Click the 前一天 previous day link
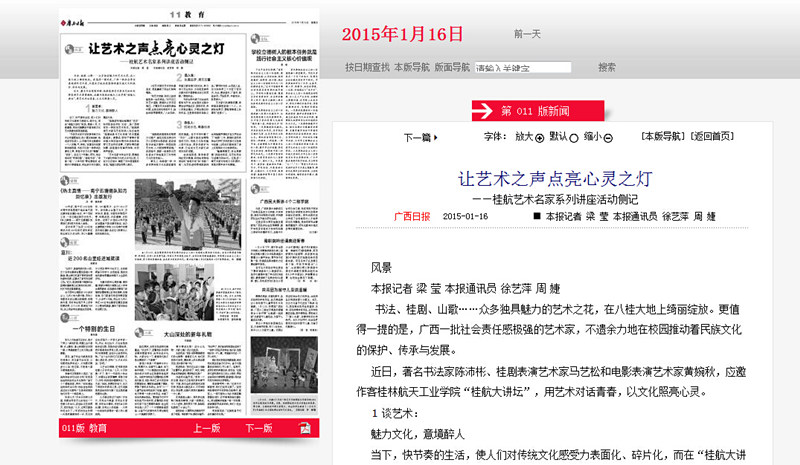 click(x=527, y=34)
